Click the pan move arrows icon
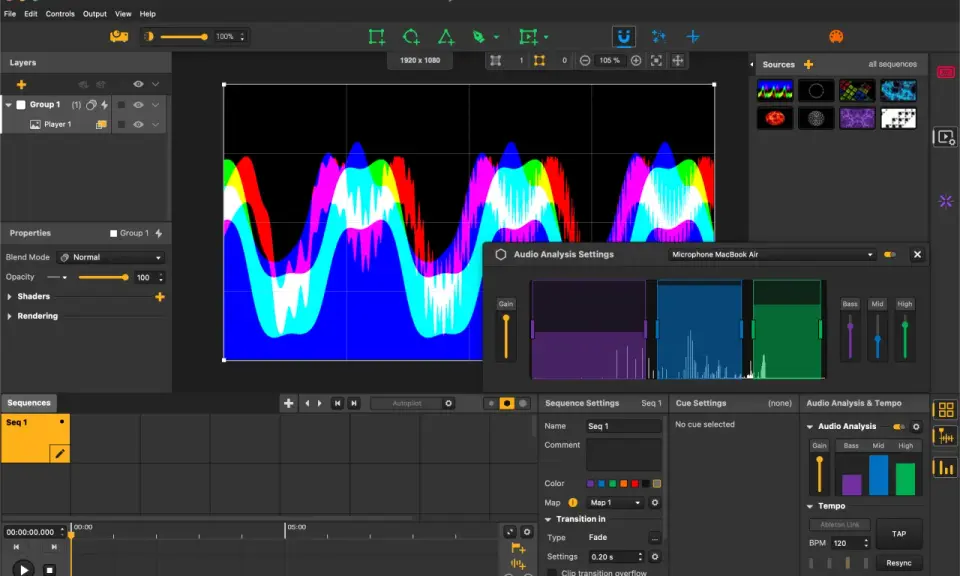960x576 pixels. [x=678, y=61]
